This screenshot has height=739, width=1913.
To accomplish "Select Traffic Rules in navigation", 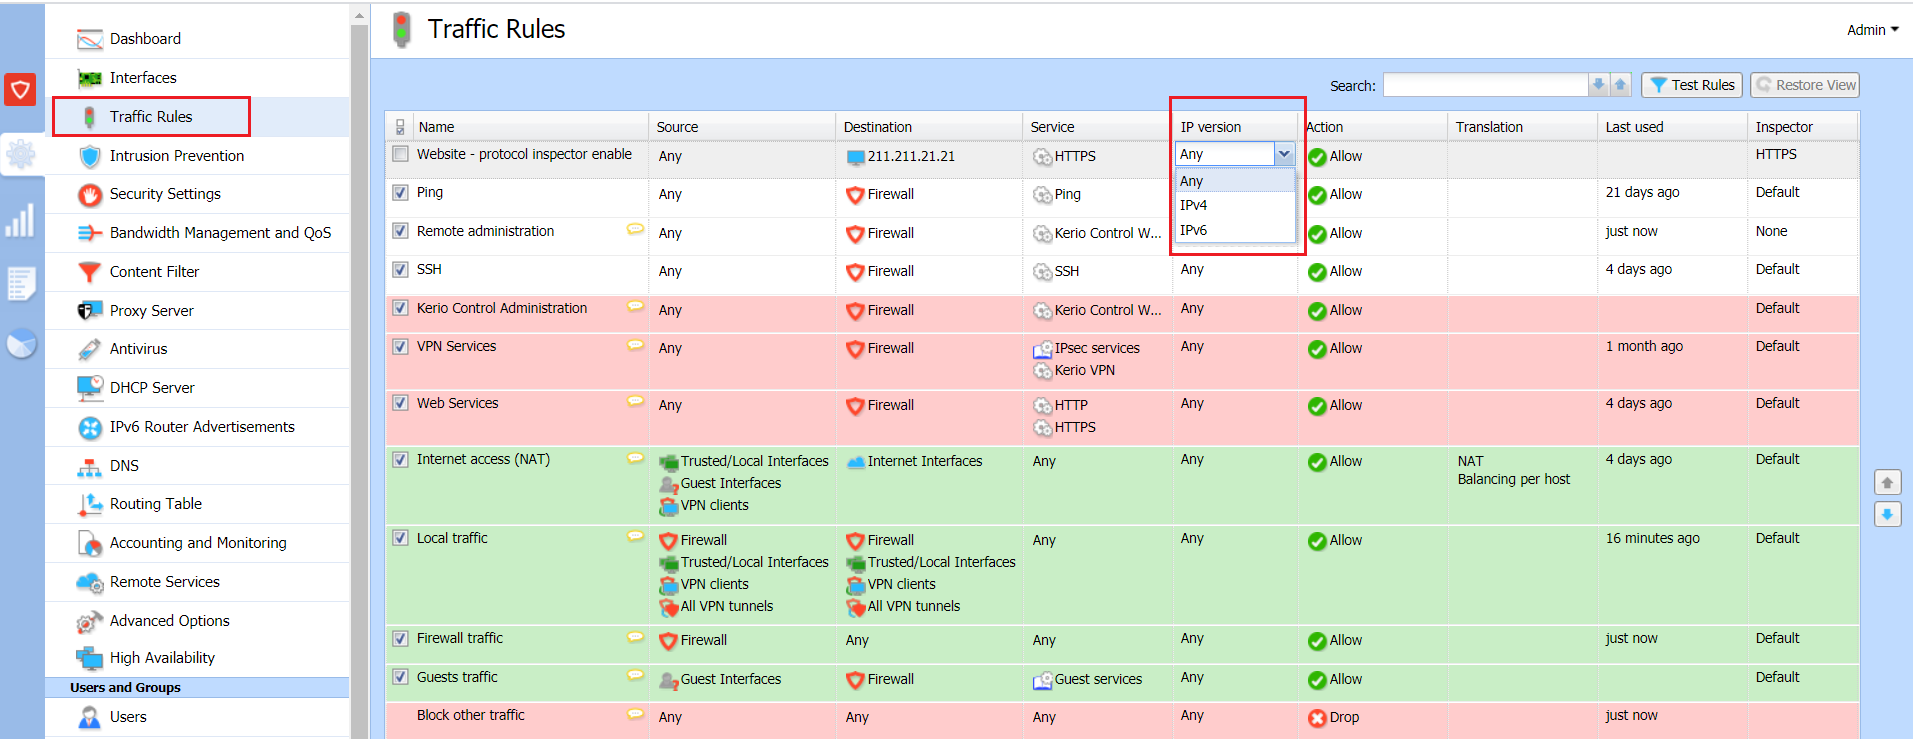I will [151, 117].
